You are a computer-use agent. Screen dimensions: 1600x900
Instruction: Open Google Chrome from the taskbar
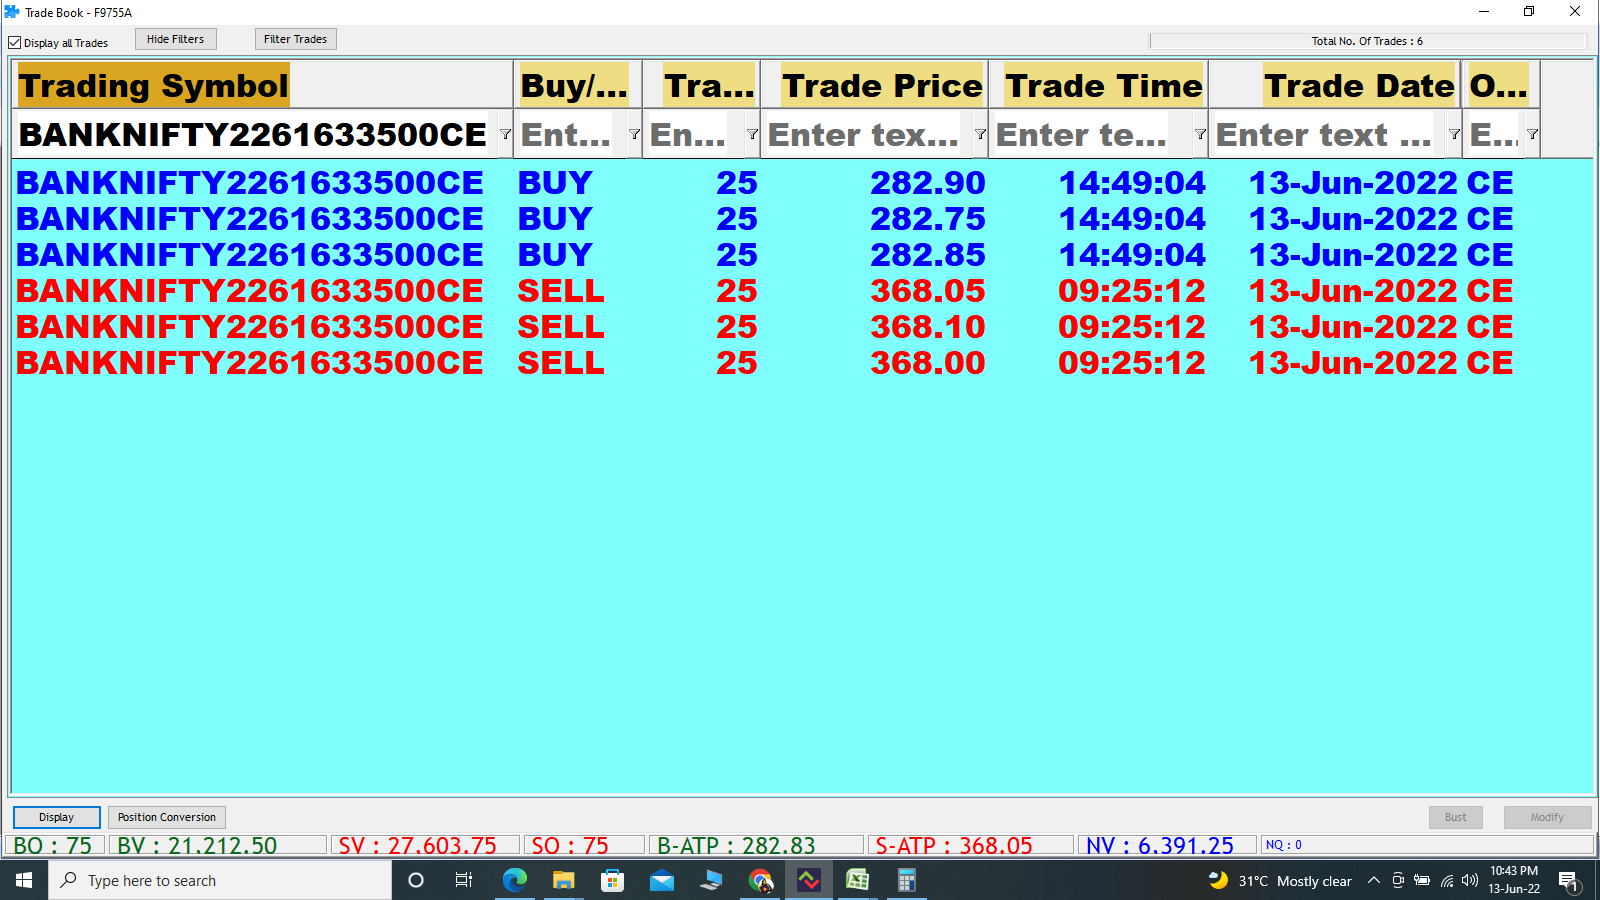coord(760,880)
